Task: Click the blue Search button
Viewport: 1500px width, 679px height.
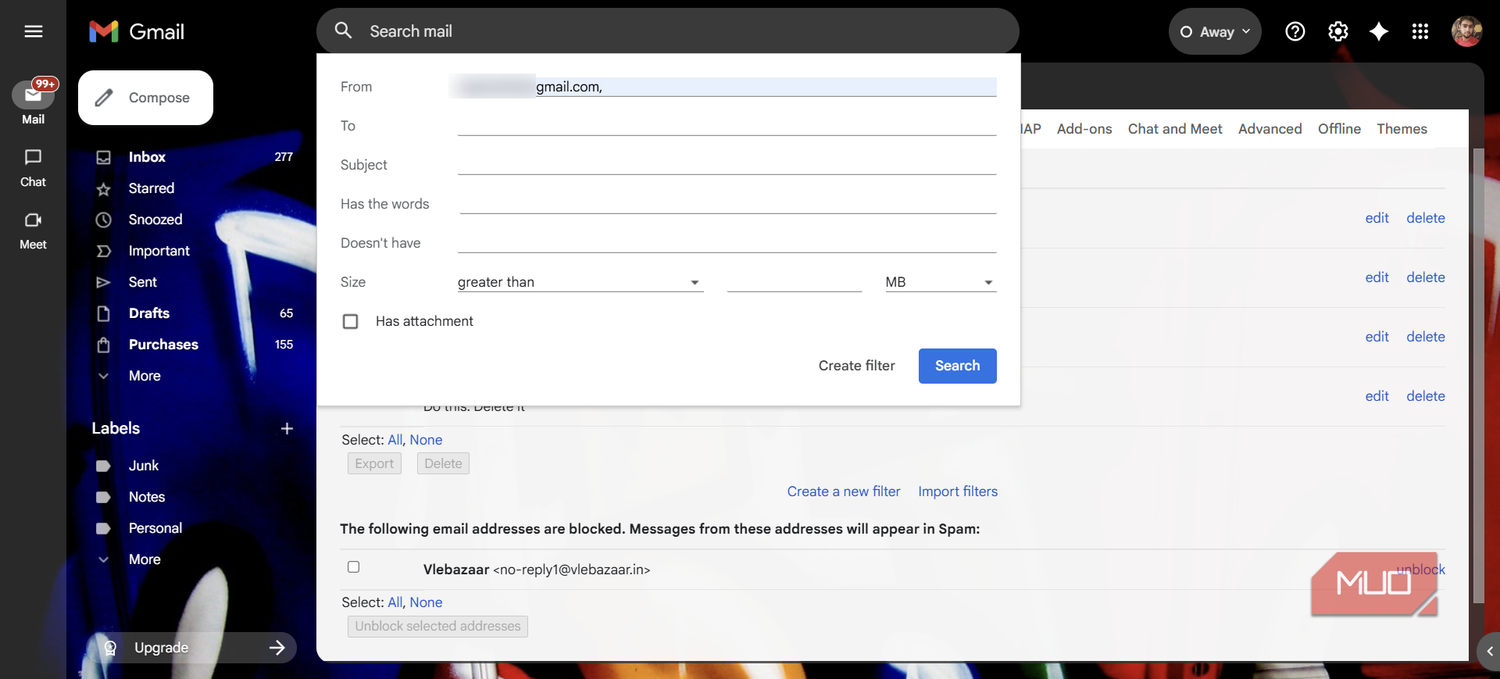Action: 957,366
